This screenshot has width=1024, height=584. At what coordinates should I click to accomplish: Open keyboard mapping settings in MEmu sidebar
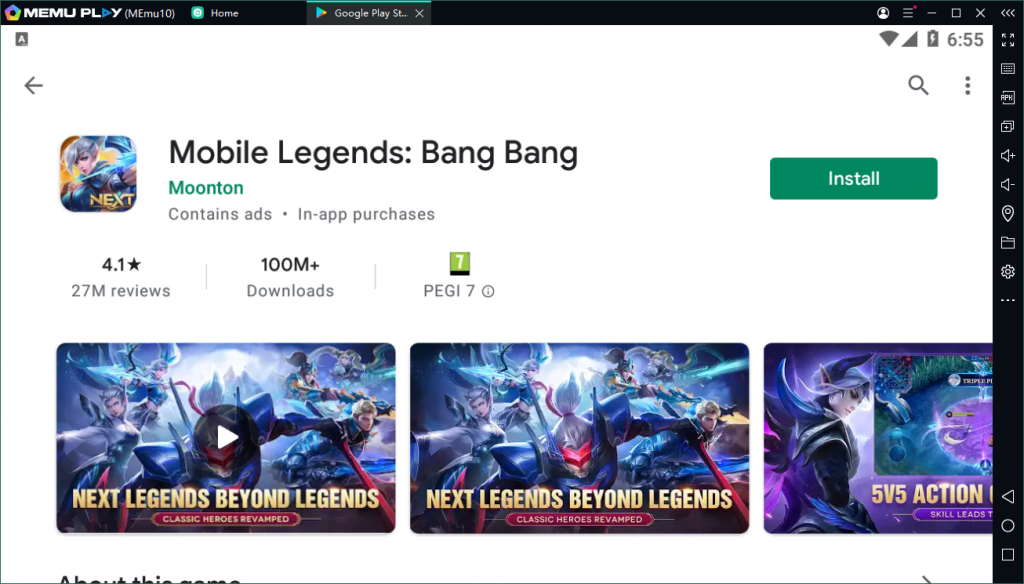coord(1008,66)
